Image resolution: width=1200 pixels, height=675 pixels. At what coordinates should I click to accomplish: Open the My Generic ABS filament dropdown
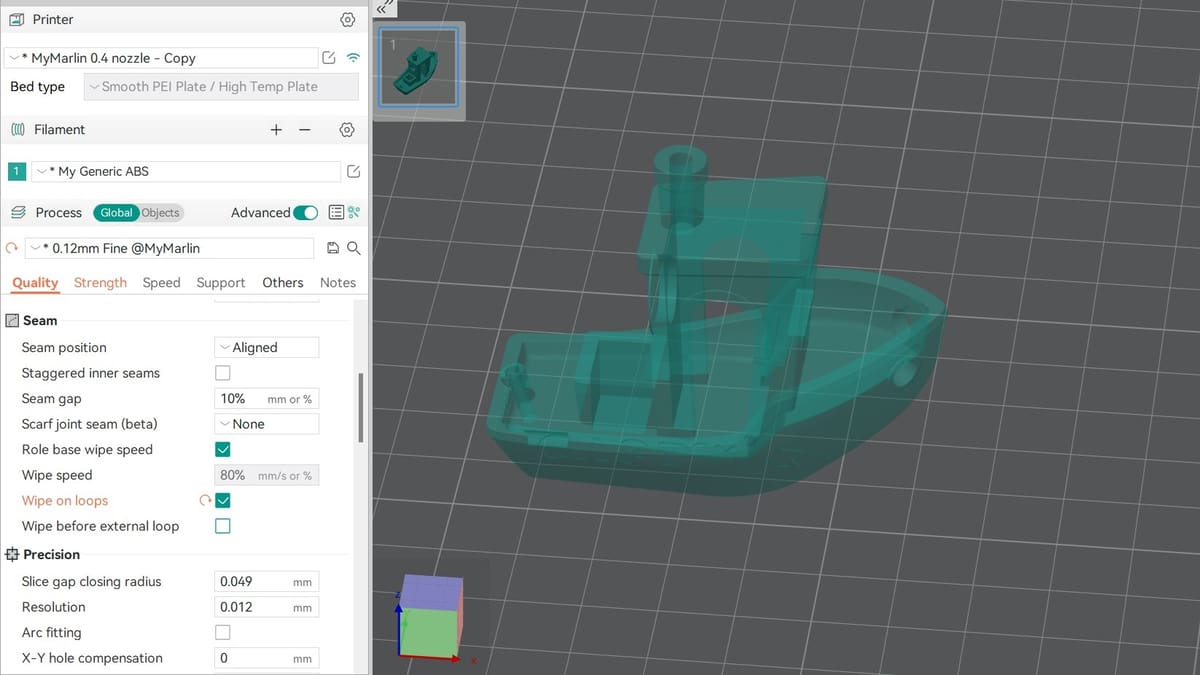tap(185, 172)
